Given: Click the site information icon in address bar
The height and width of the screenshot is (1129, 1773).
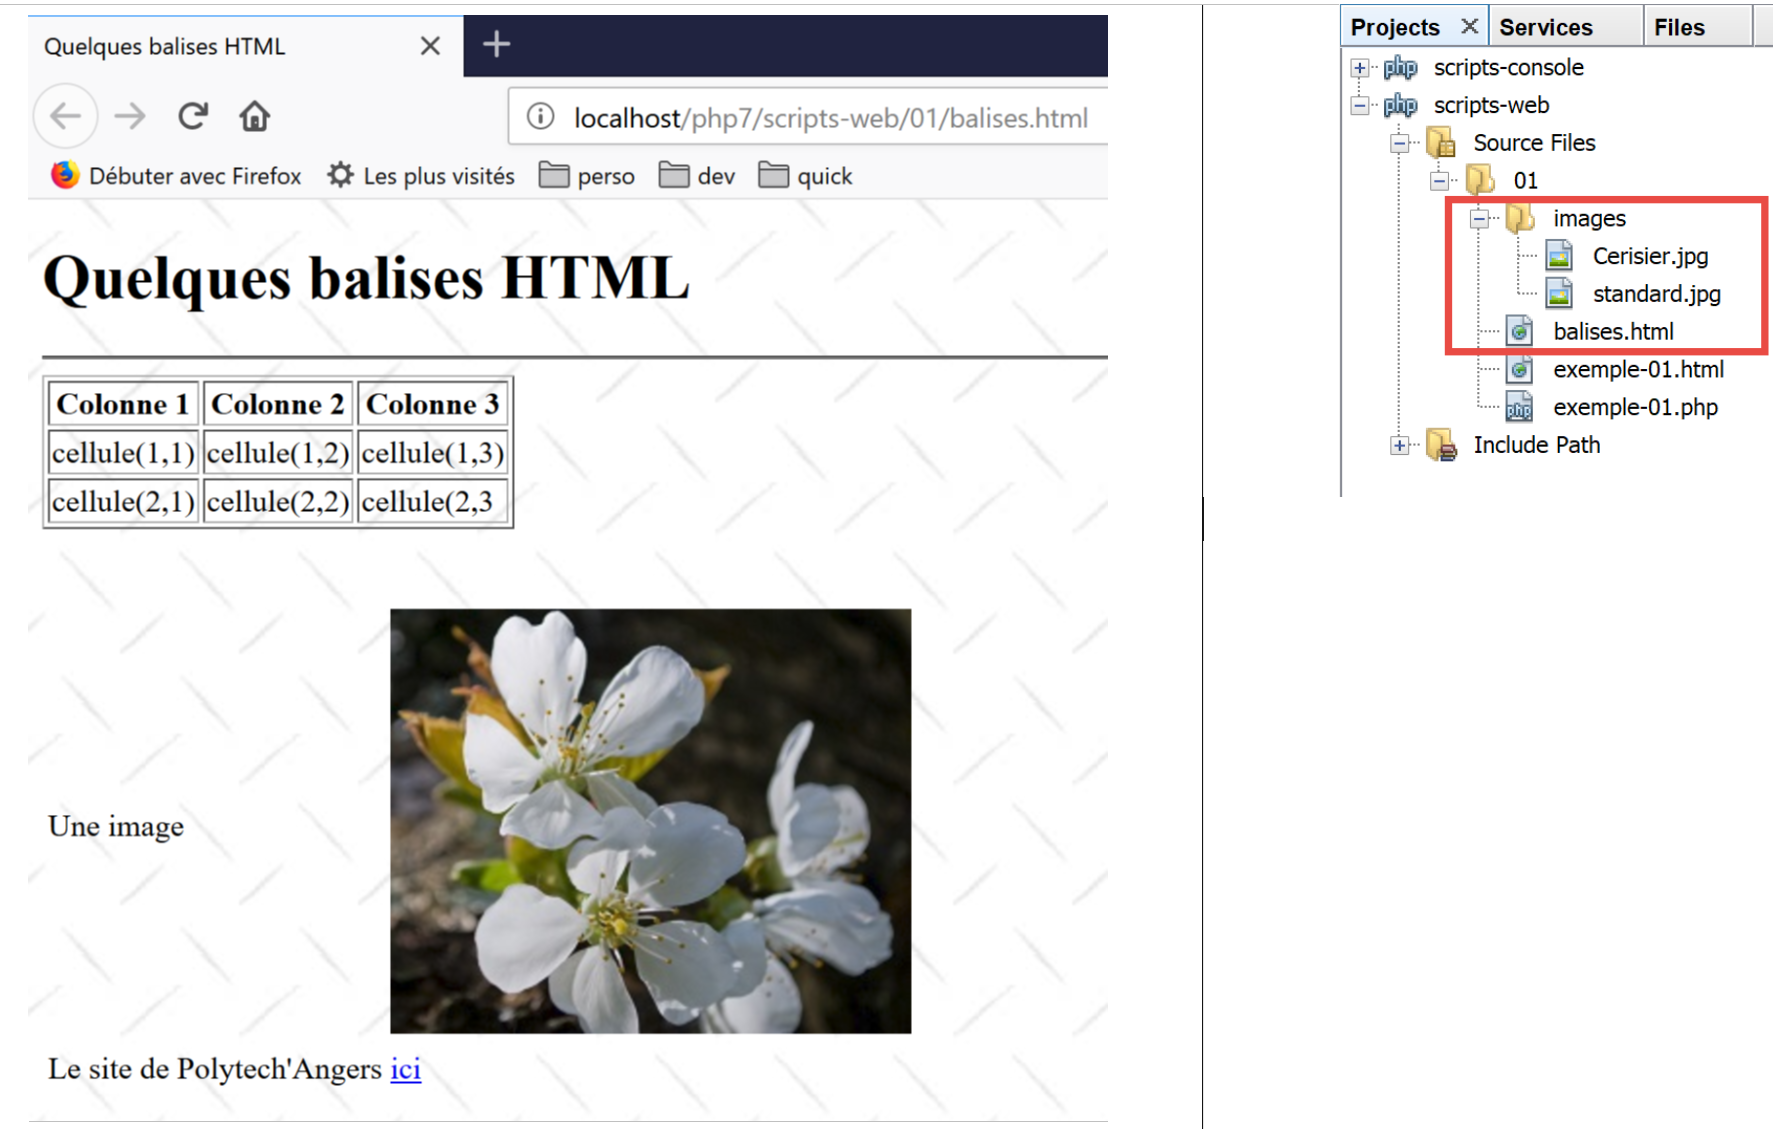Looking at the screenshot, I should tap(540, 117).
